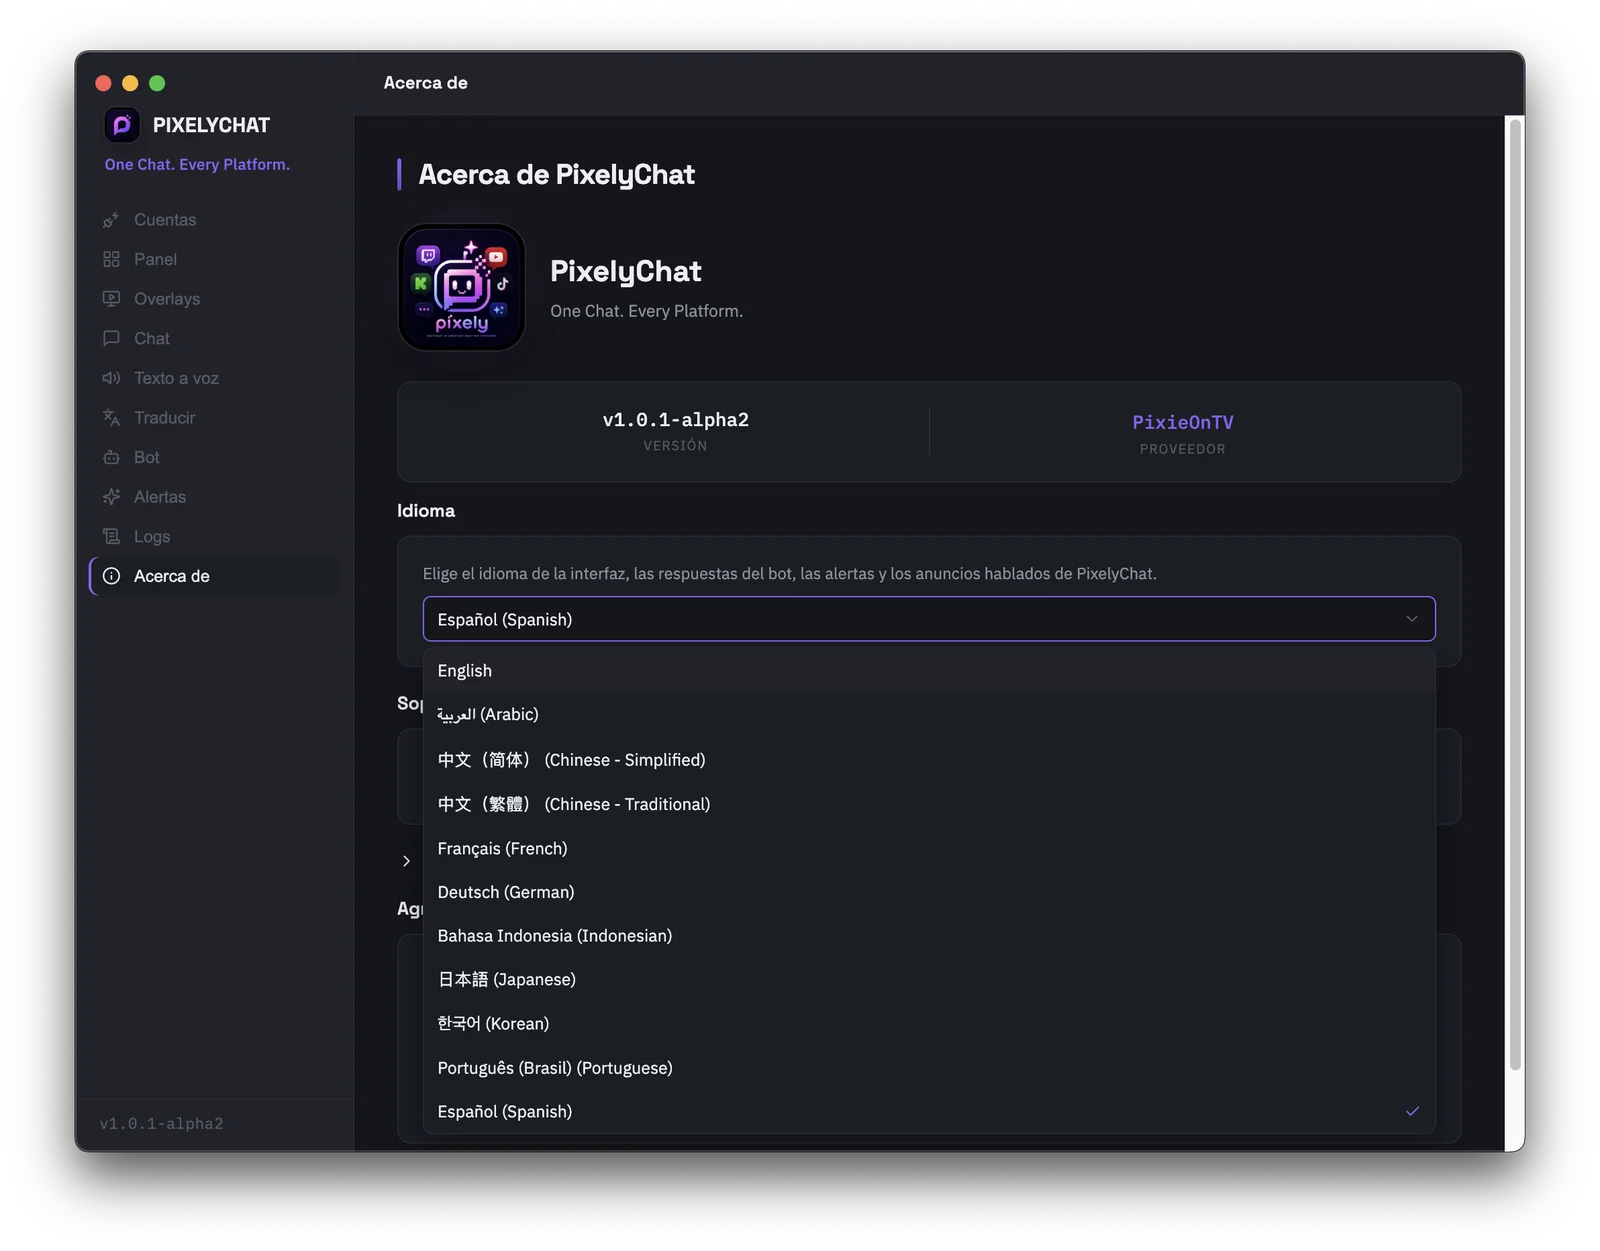The image size is (1600, 1251).
Task: Choose English from the language list
Action: pos(929,671)
